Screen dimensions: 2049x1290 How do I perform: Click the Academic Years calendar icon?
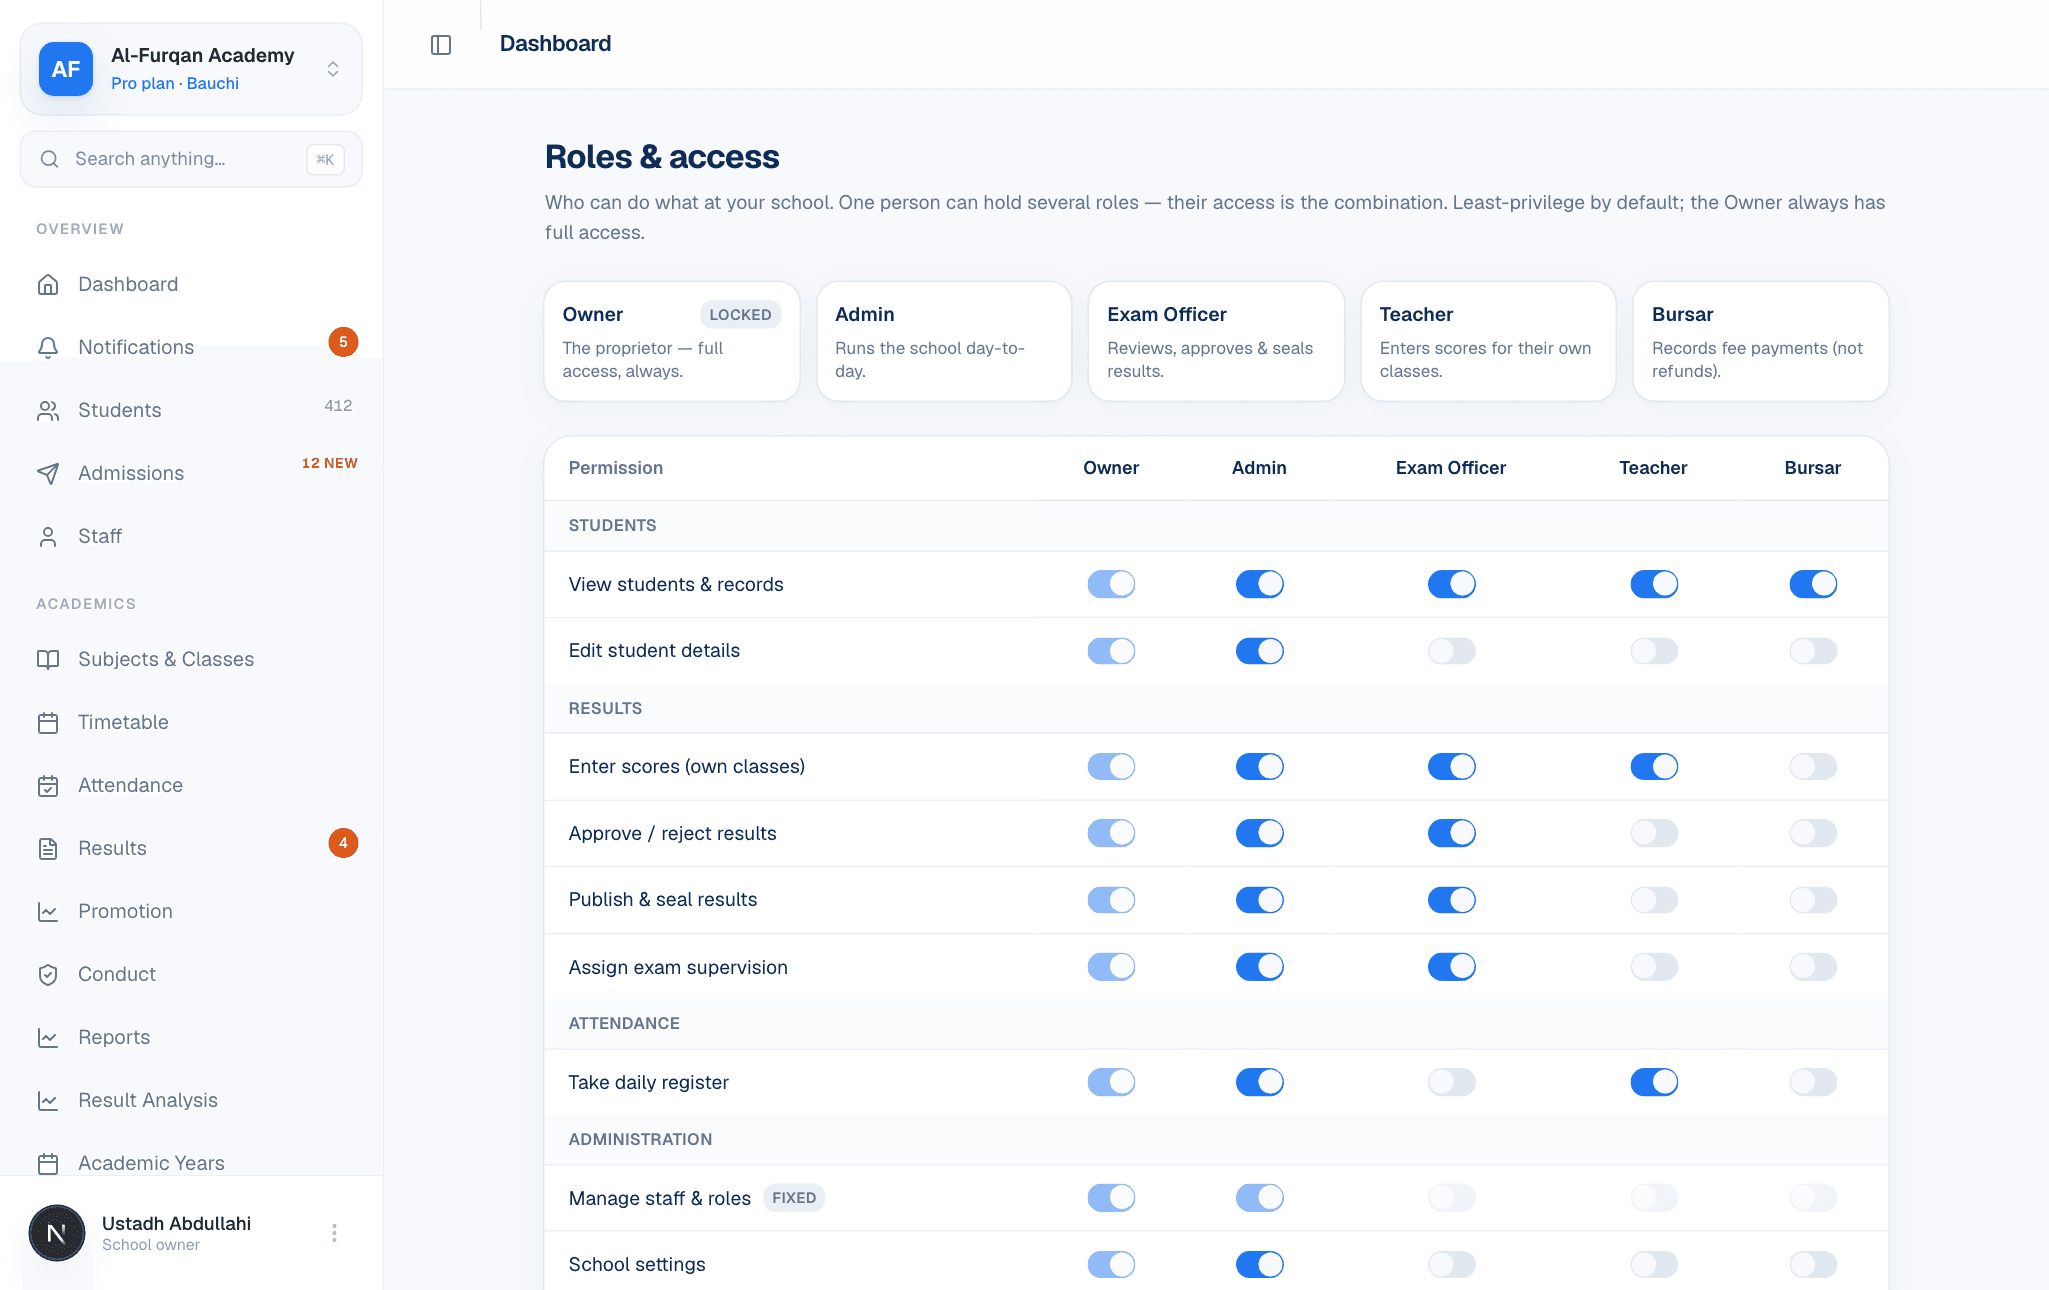click(48, 1164)
